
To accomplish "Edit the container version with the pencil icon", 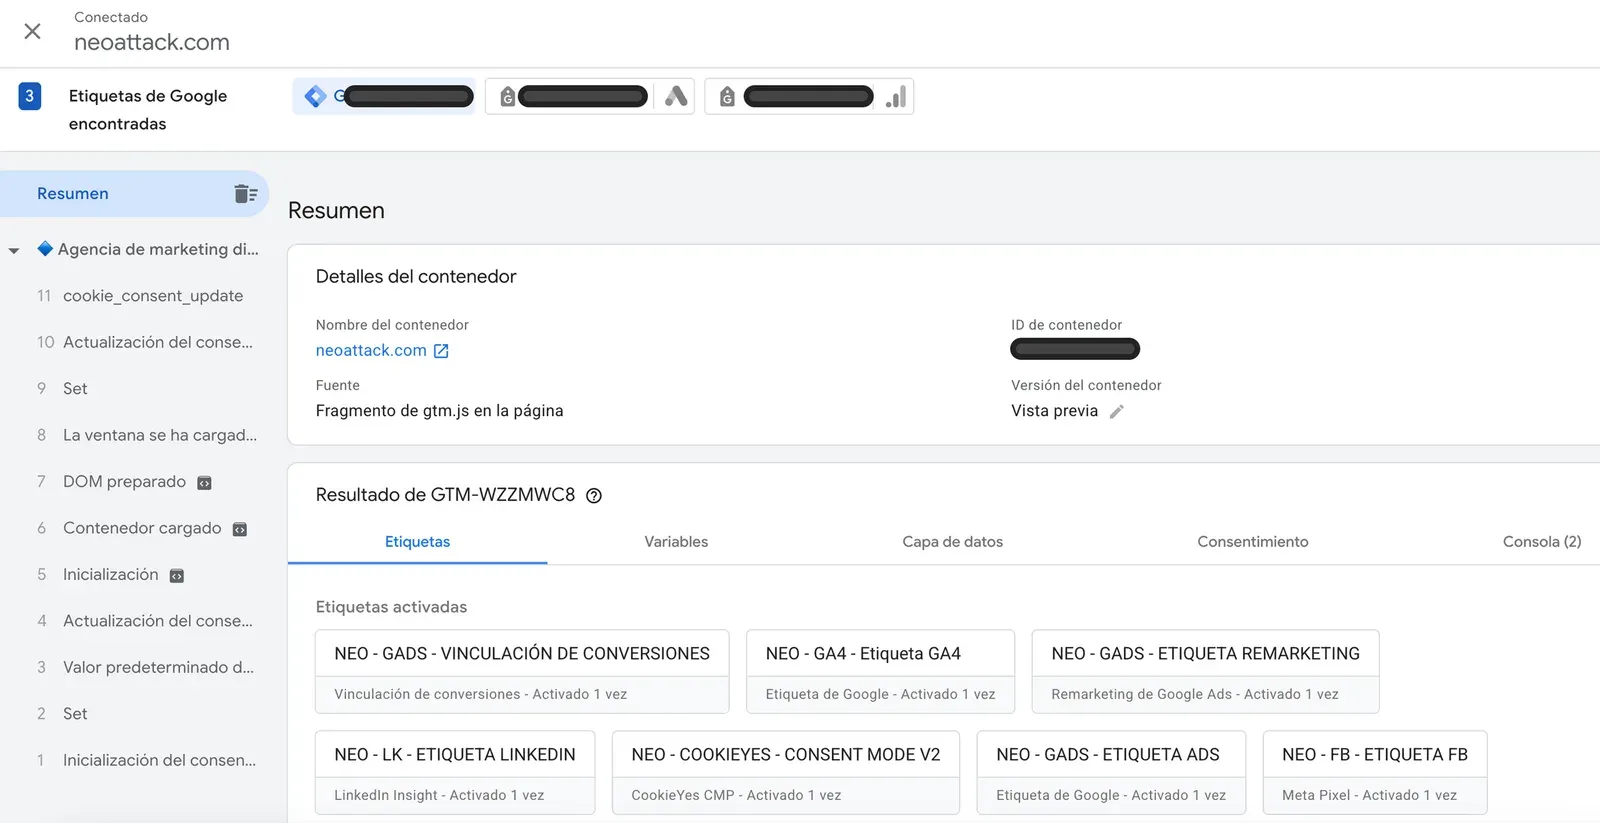I will point(1117,412).
